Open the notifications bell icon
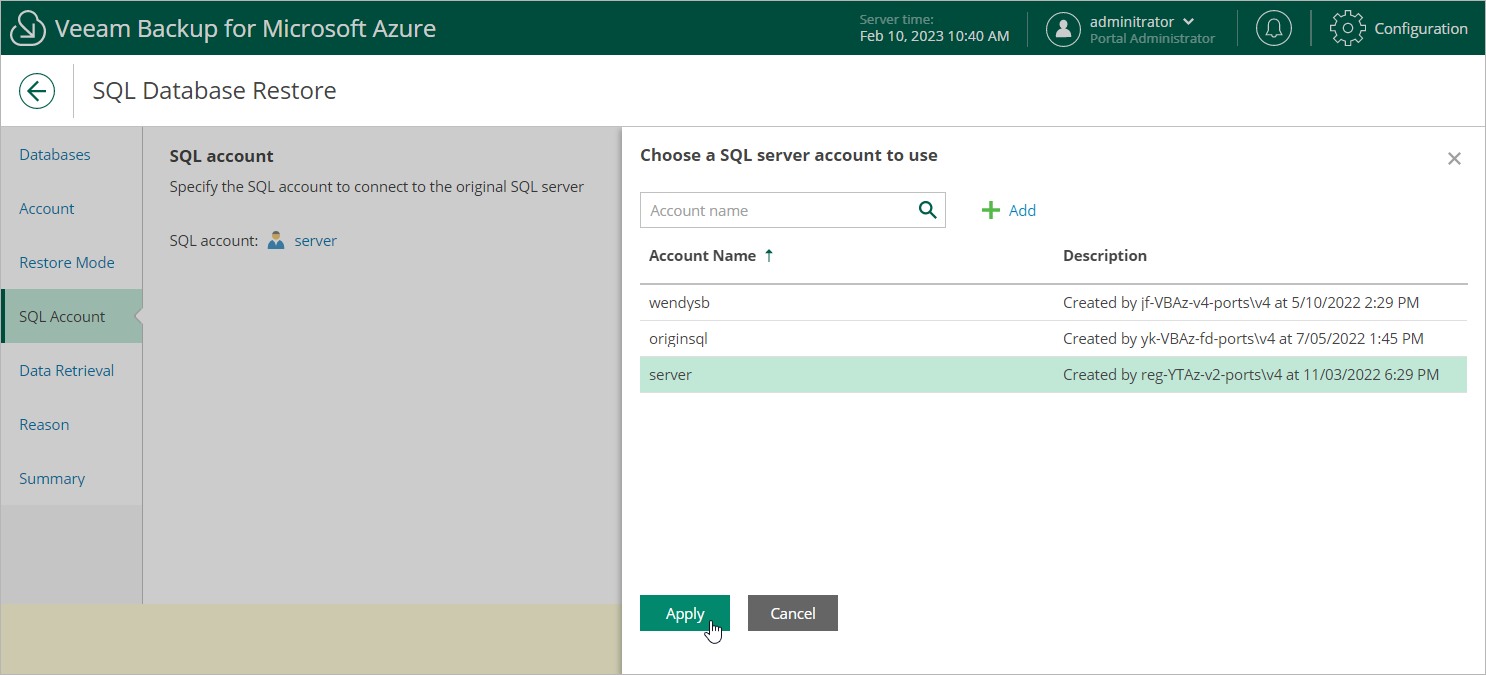Screen dimensions: 1486x675 click(x=1273, y=28)
